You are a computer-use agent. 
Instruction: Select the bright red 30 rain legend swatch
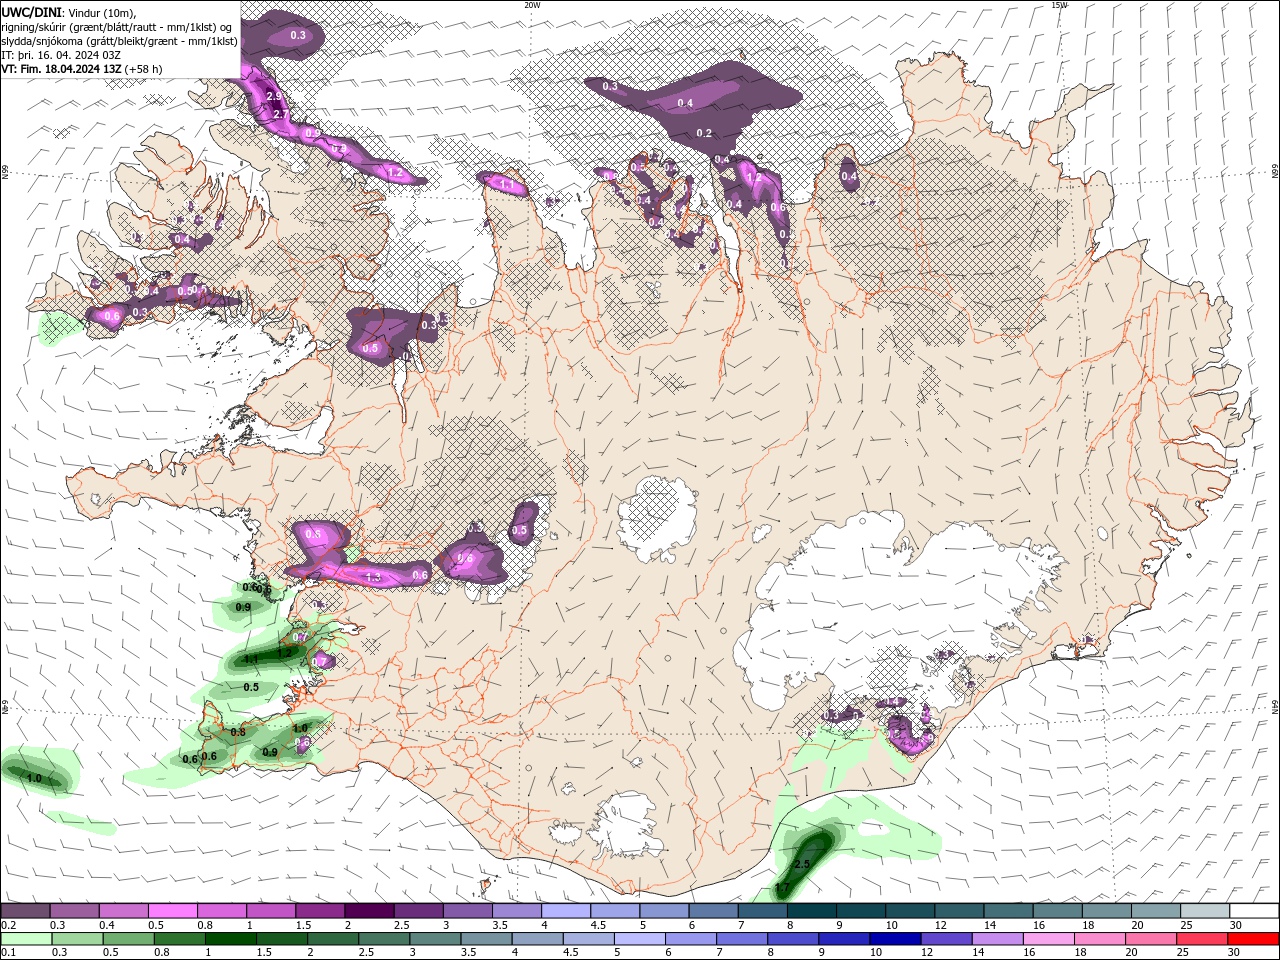pyautogui.click(x=1254, y=939)
